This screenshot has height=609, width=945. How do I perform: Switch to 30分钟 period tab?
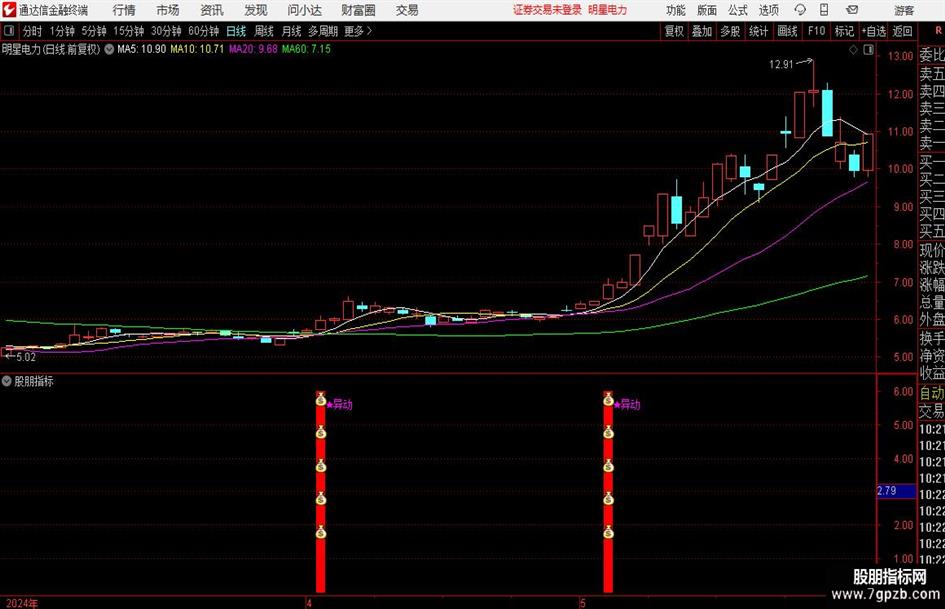(x=166, y=31)
